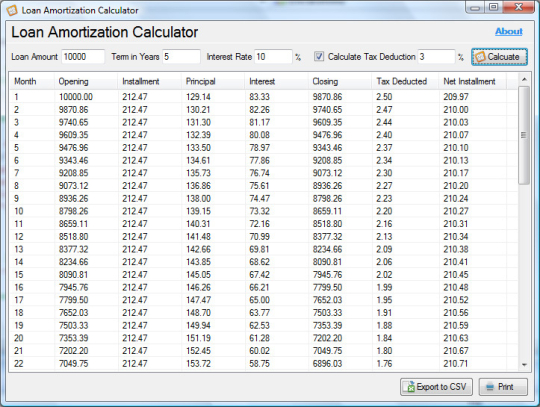Click the vertical scrollbar thumb
Image resolution: width=540 pixels, height=407 pixels.
point(524,135)
